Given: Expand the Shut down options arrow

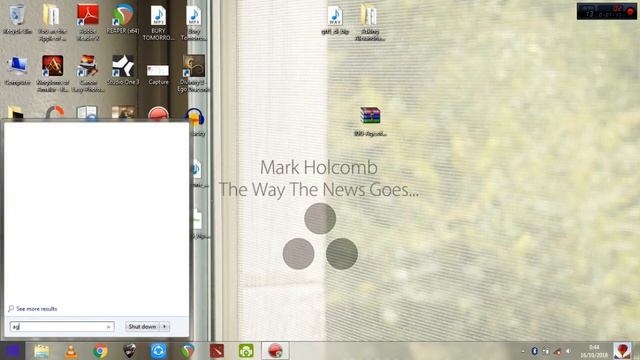Looking at the screenshot, I should point(164,327).
